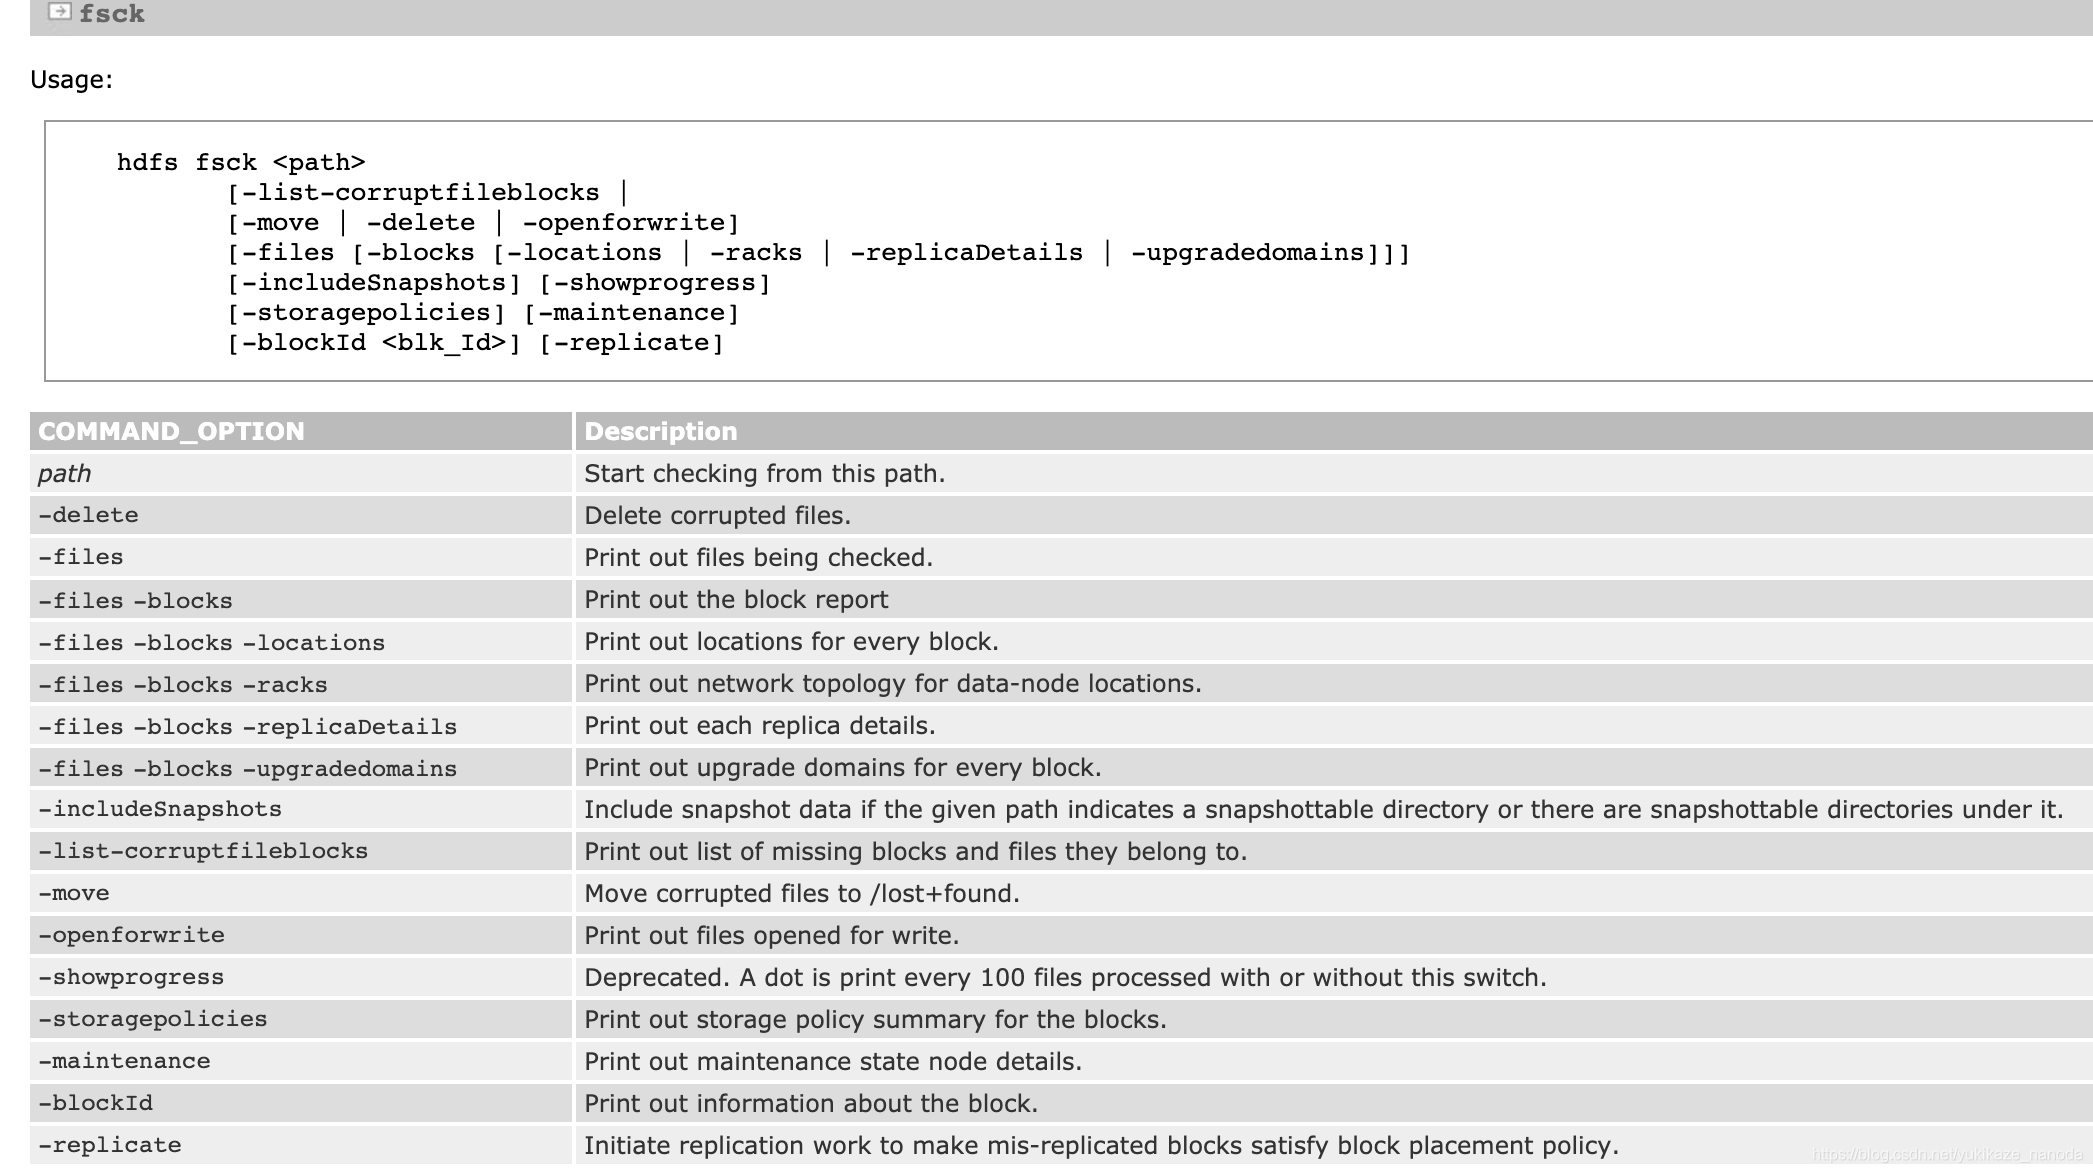This screenshot has height=1173, width=2093.
Task: Click the italic path option cell
Action: click(64, 473)
